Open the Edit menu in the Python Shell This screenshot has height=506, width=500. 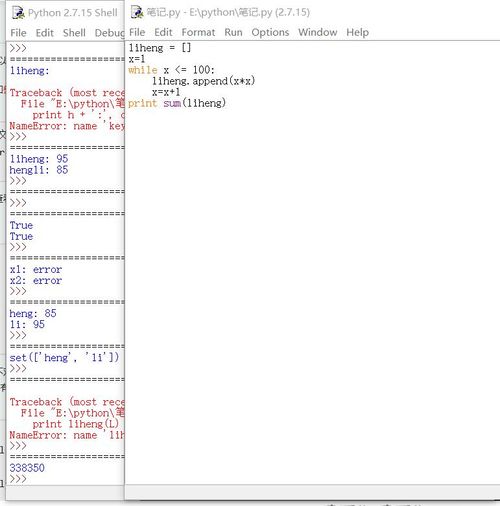[45, 33]
